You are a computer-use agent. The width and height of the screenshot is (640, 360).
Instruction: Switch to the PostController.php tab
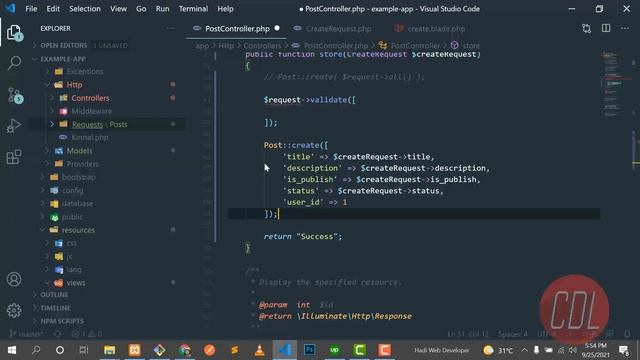(x=237, y=29)
